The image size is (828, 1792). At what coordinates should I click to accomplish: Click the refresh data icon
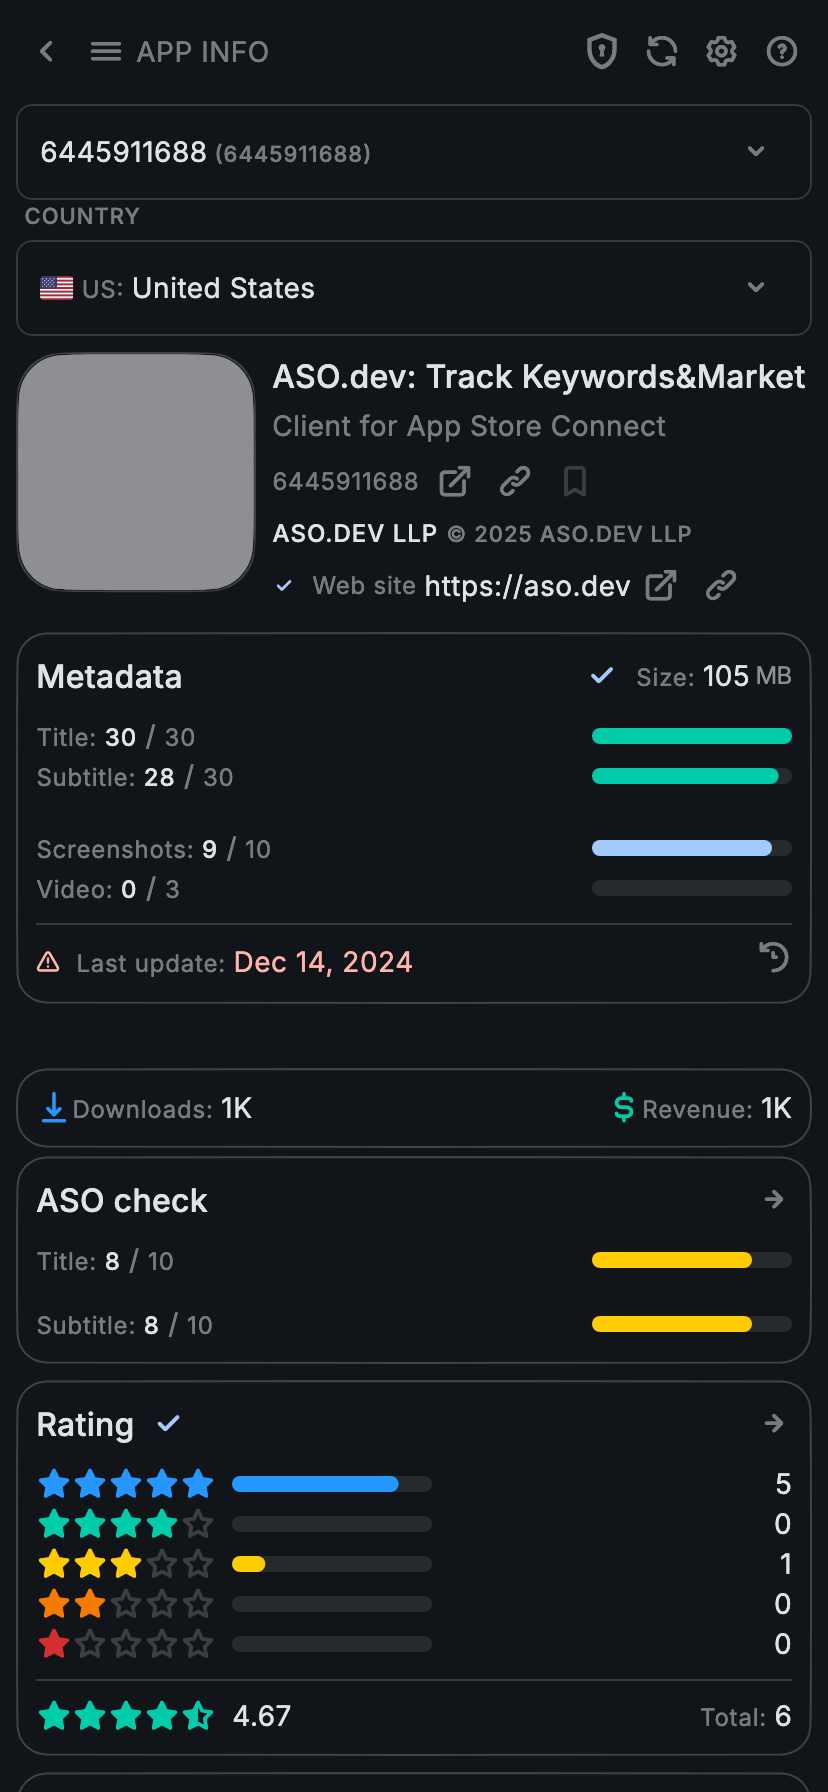coord(661,52)
